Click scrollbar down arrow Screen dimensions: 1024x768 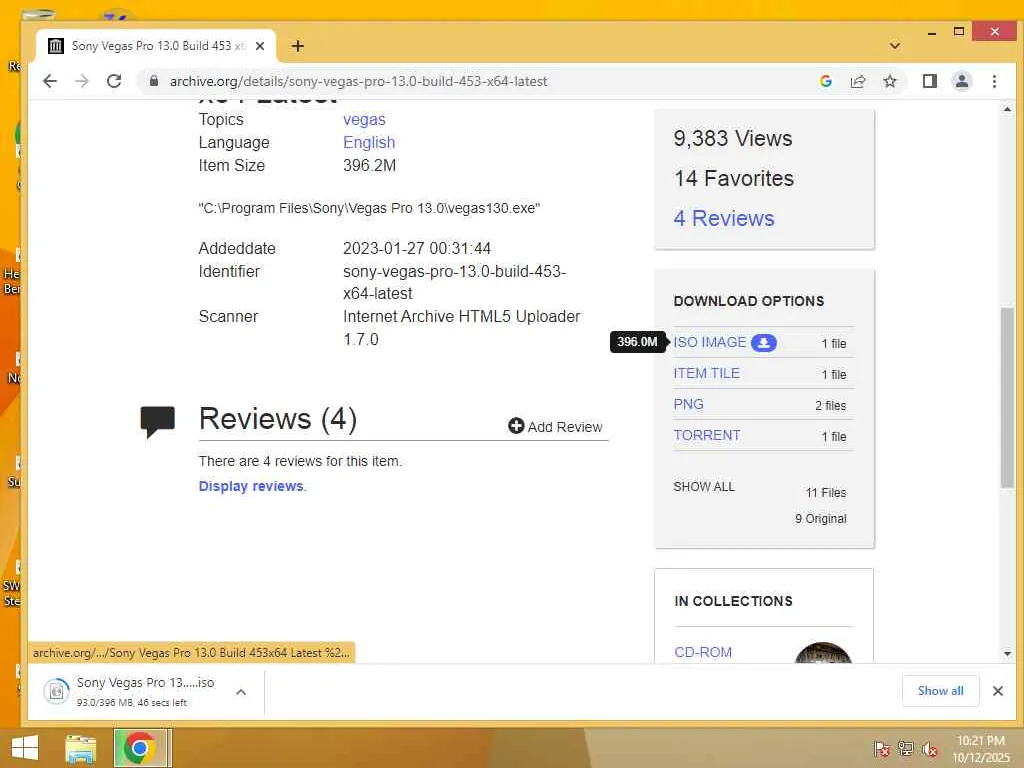click(1007, 654)
